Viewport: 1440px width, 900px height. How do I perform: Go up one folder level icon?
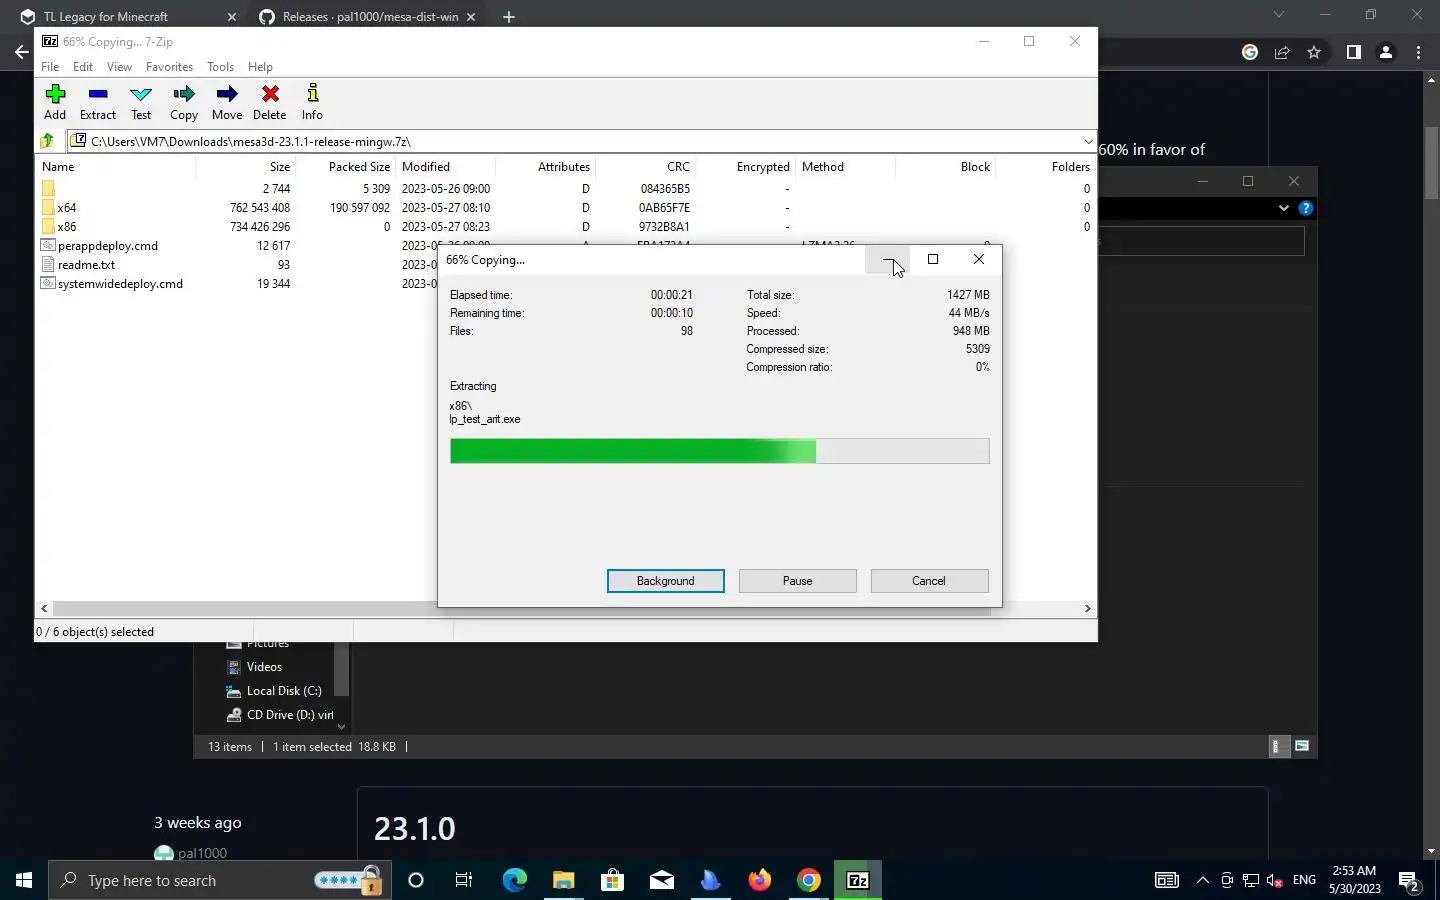[47, 141]
